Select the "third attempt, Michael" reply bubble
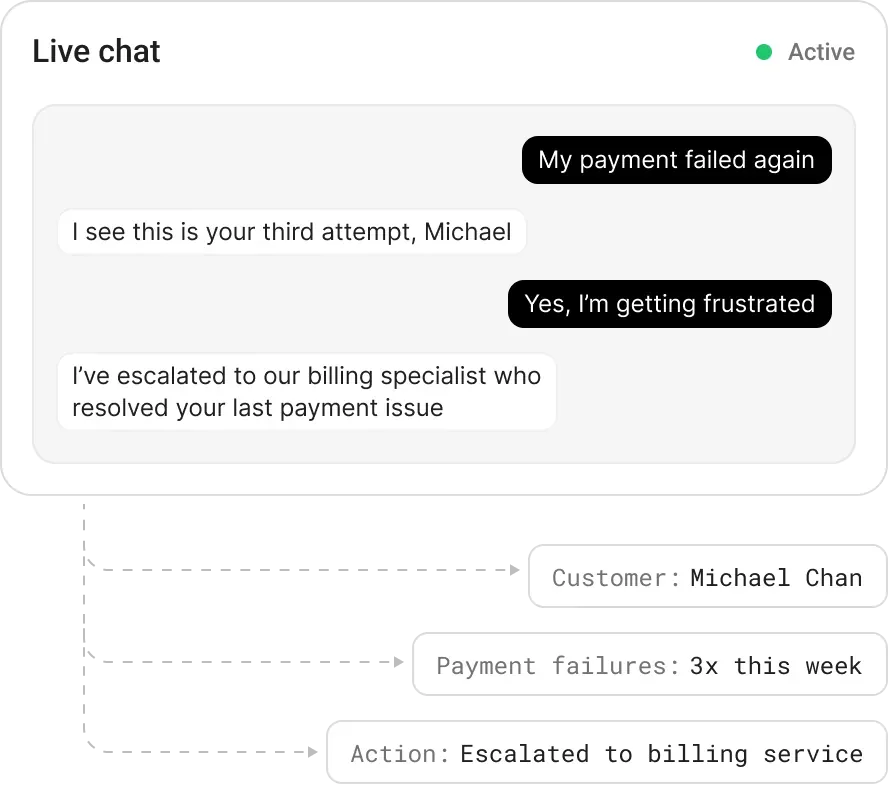Screen dimensions: 888x800 [291, 232]
